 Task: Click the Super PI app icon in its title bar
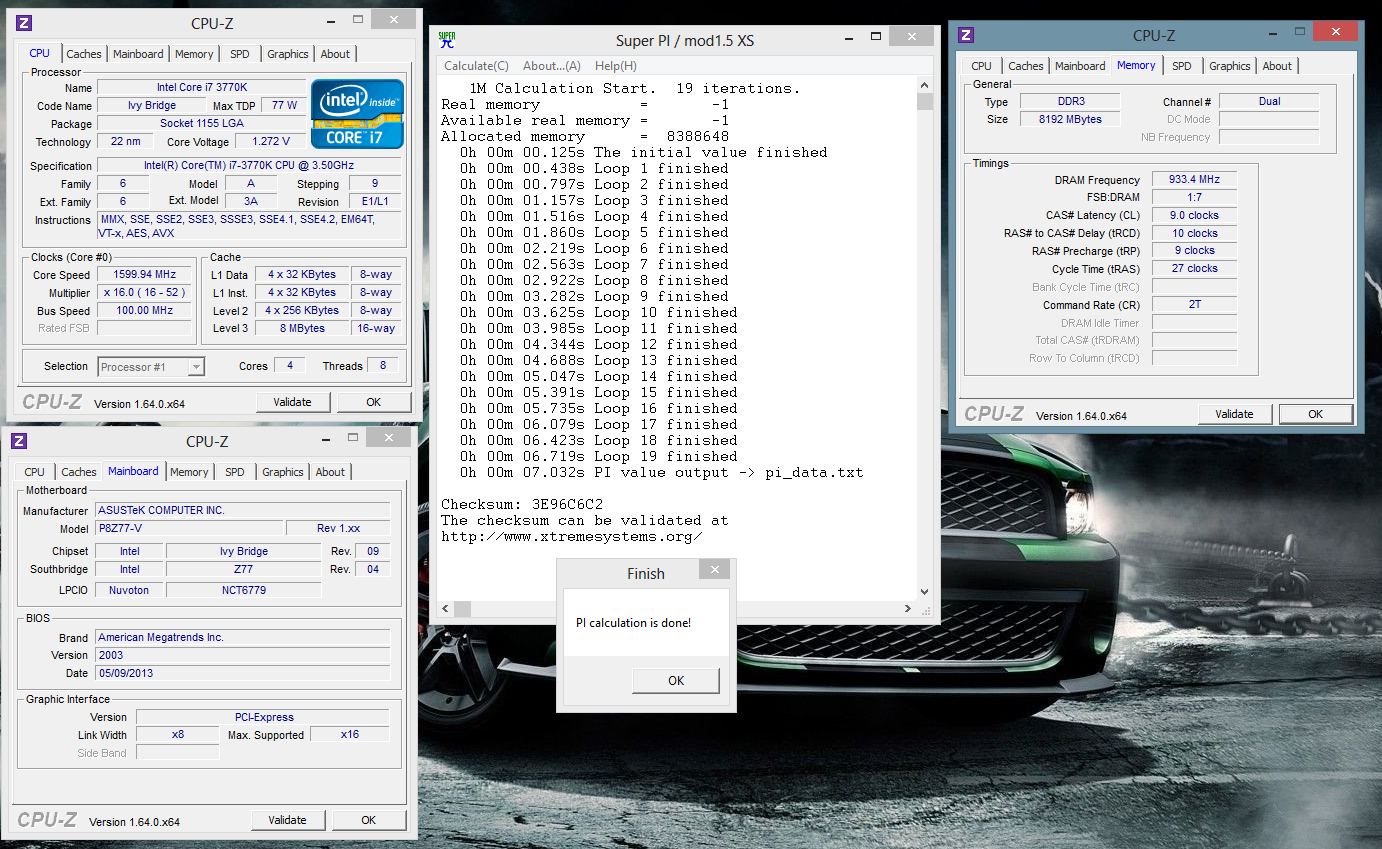click(x=447, y=40)
